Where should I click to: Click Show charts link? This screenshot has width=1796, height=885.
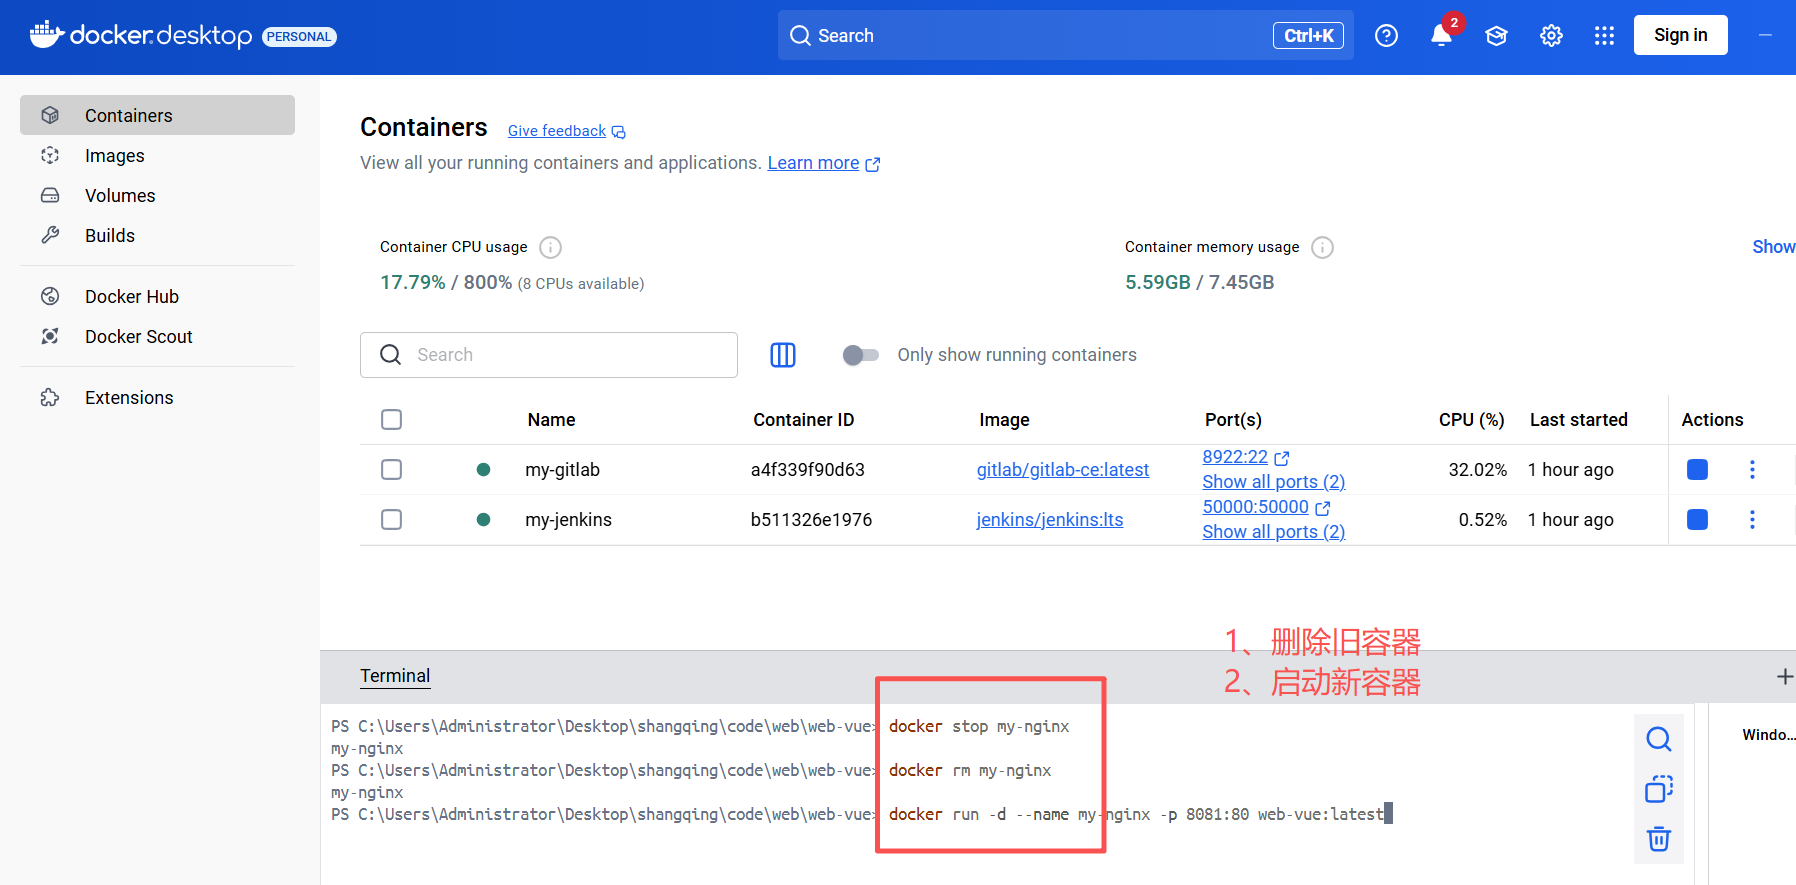[1773, 246]
